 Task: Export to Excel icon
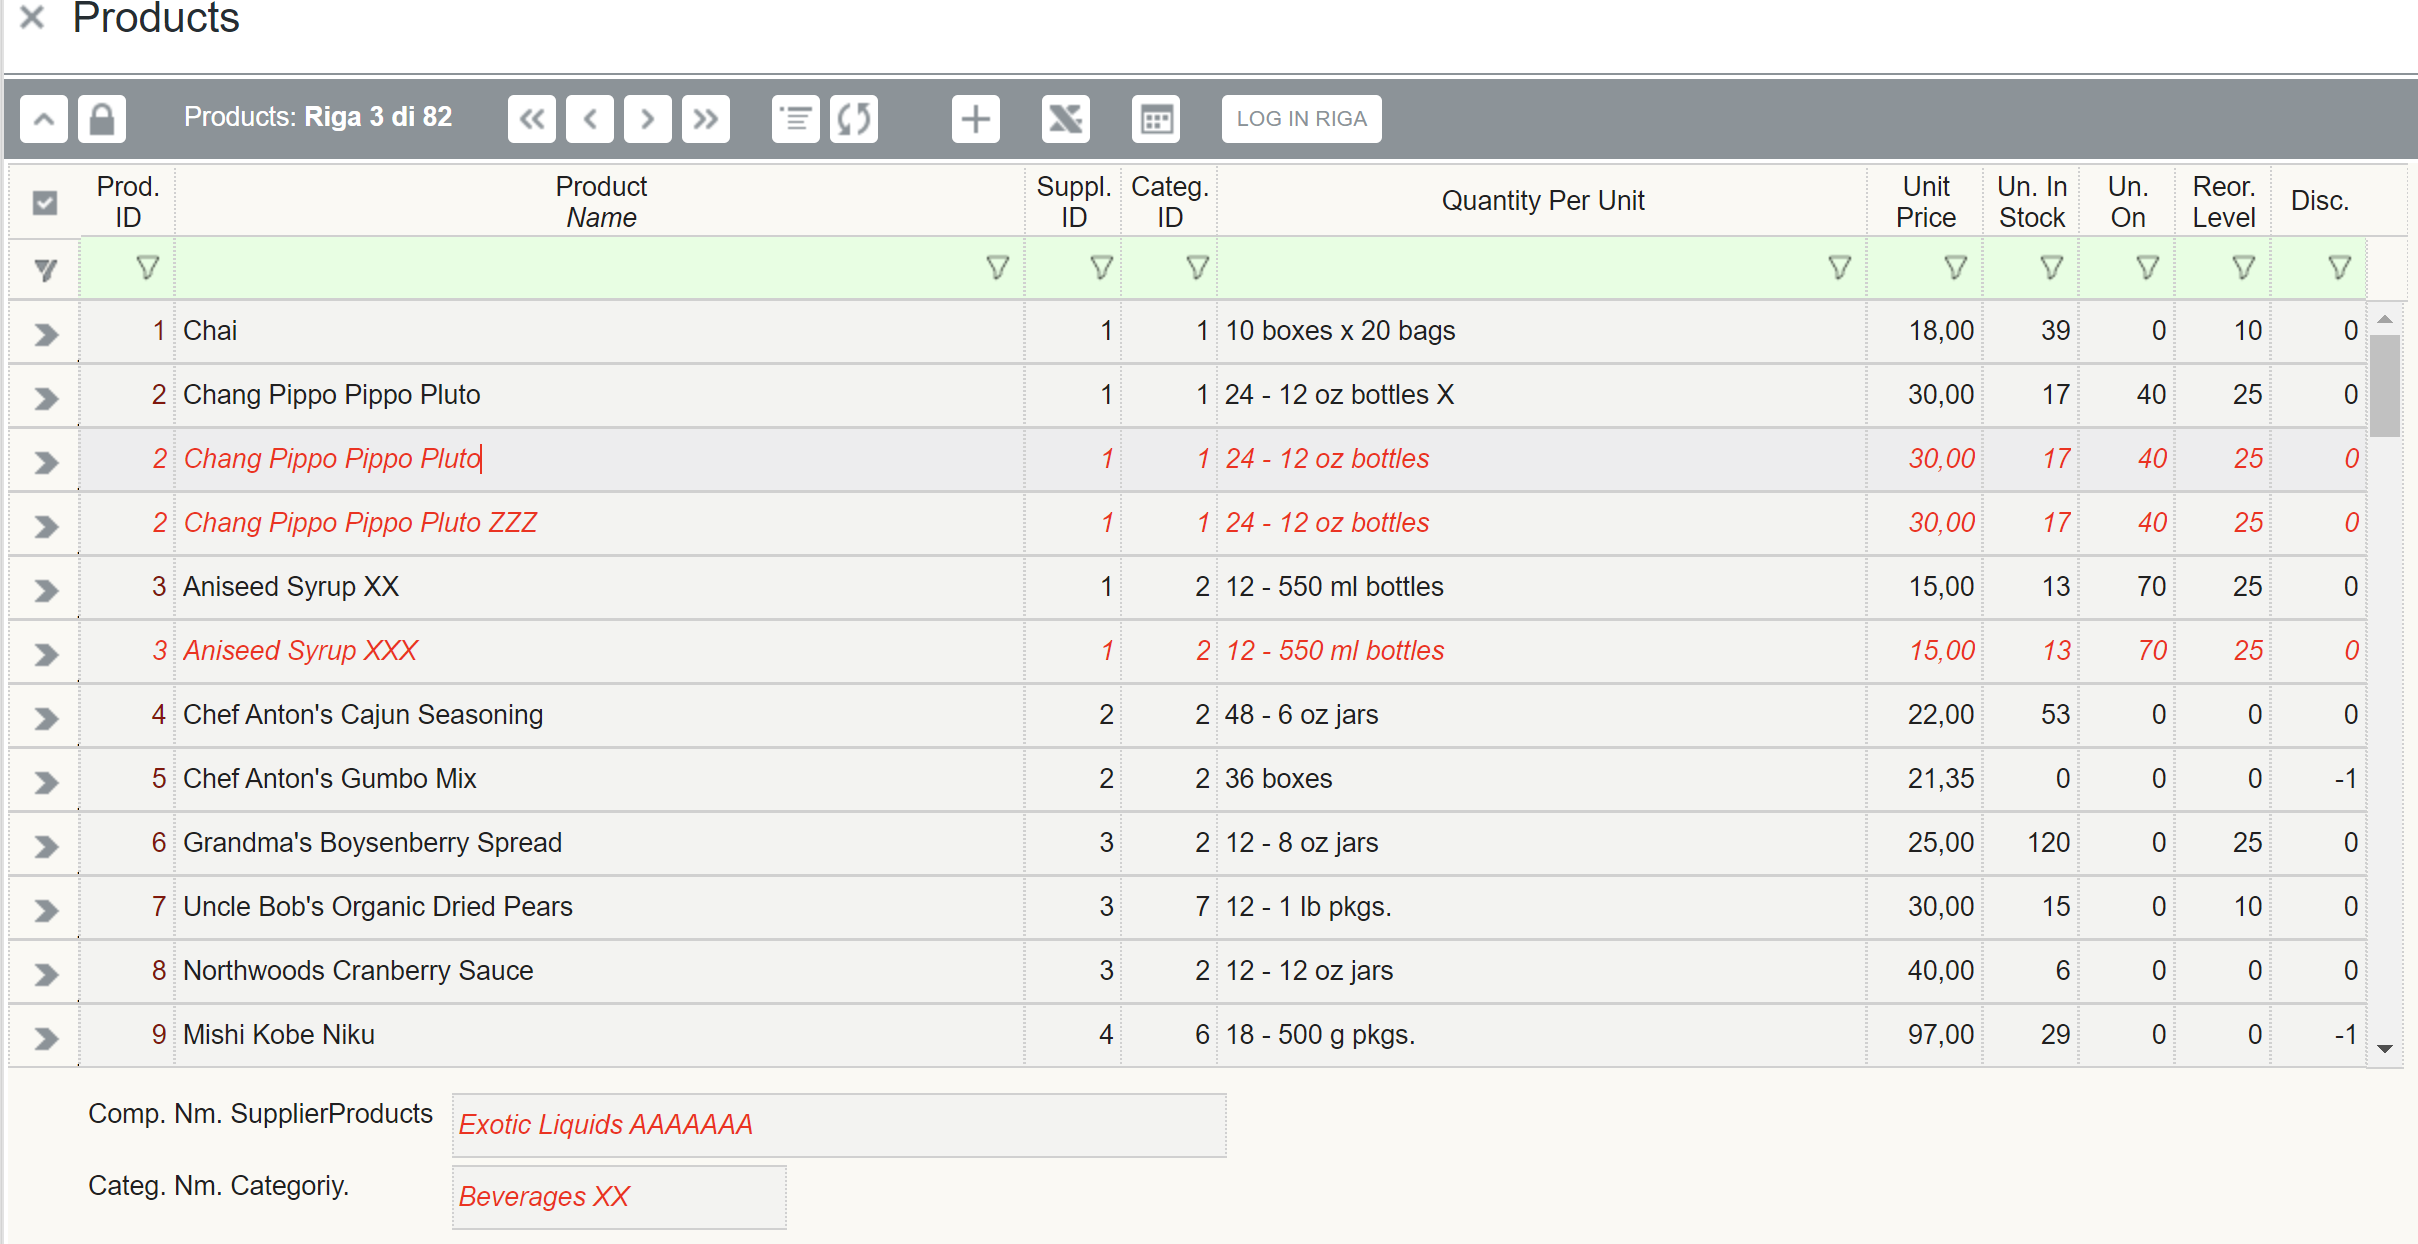tap(1065, 119)
